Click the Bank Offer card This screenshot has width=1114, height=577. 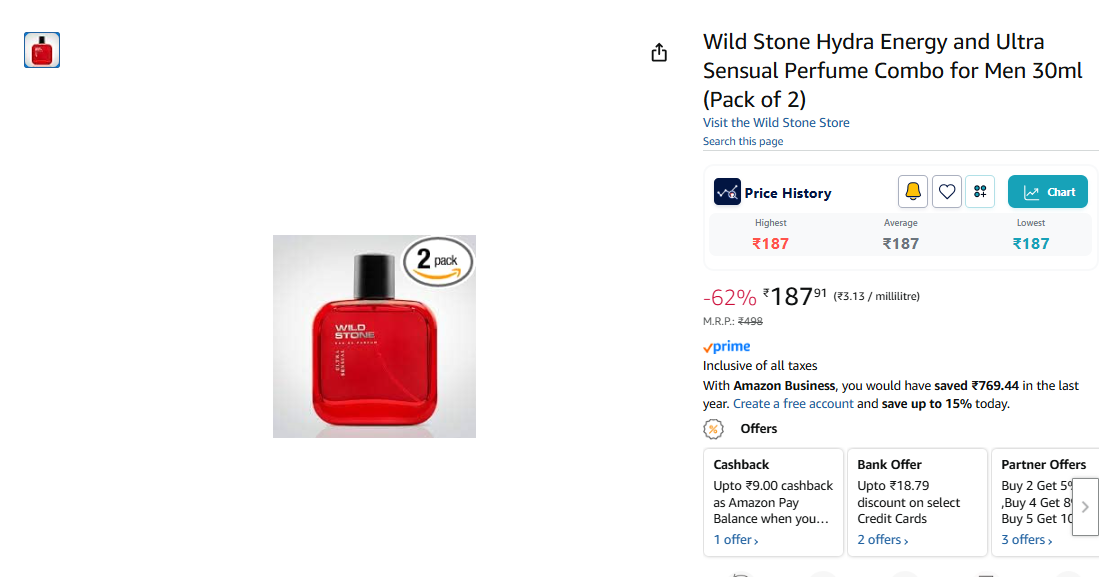tap(916, 502)
